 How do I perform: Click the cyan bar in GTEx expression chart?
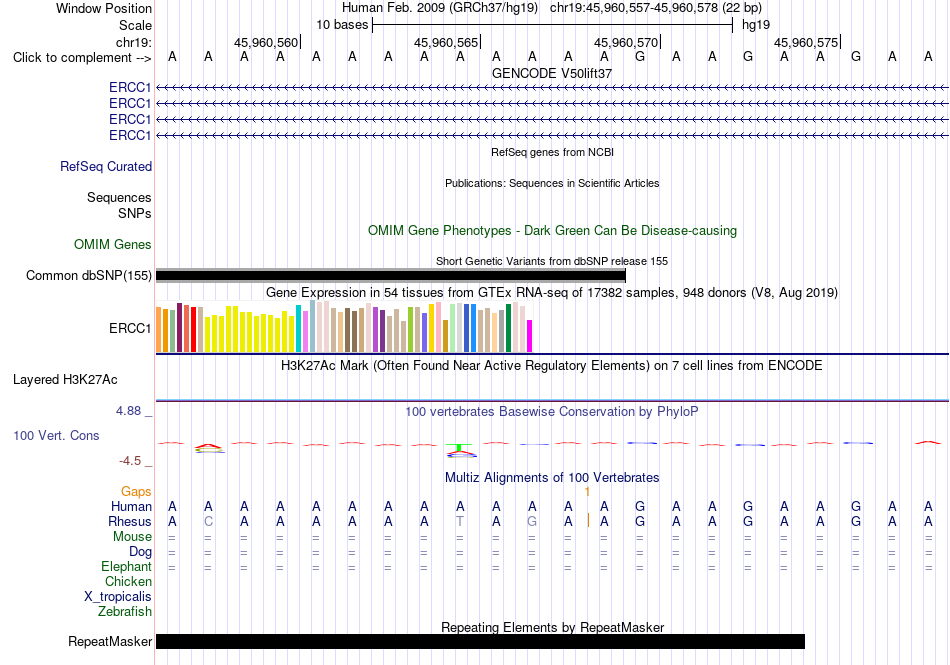299,328
